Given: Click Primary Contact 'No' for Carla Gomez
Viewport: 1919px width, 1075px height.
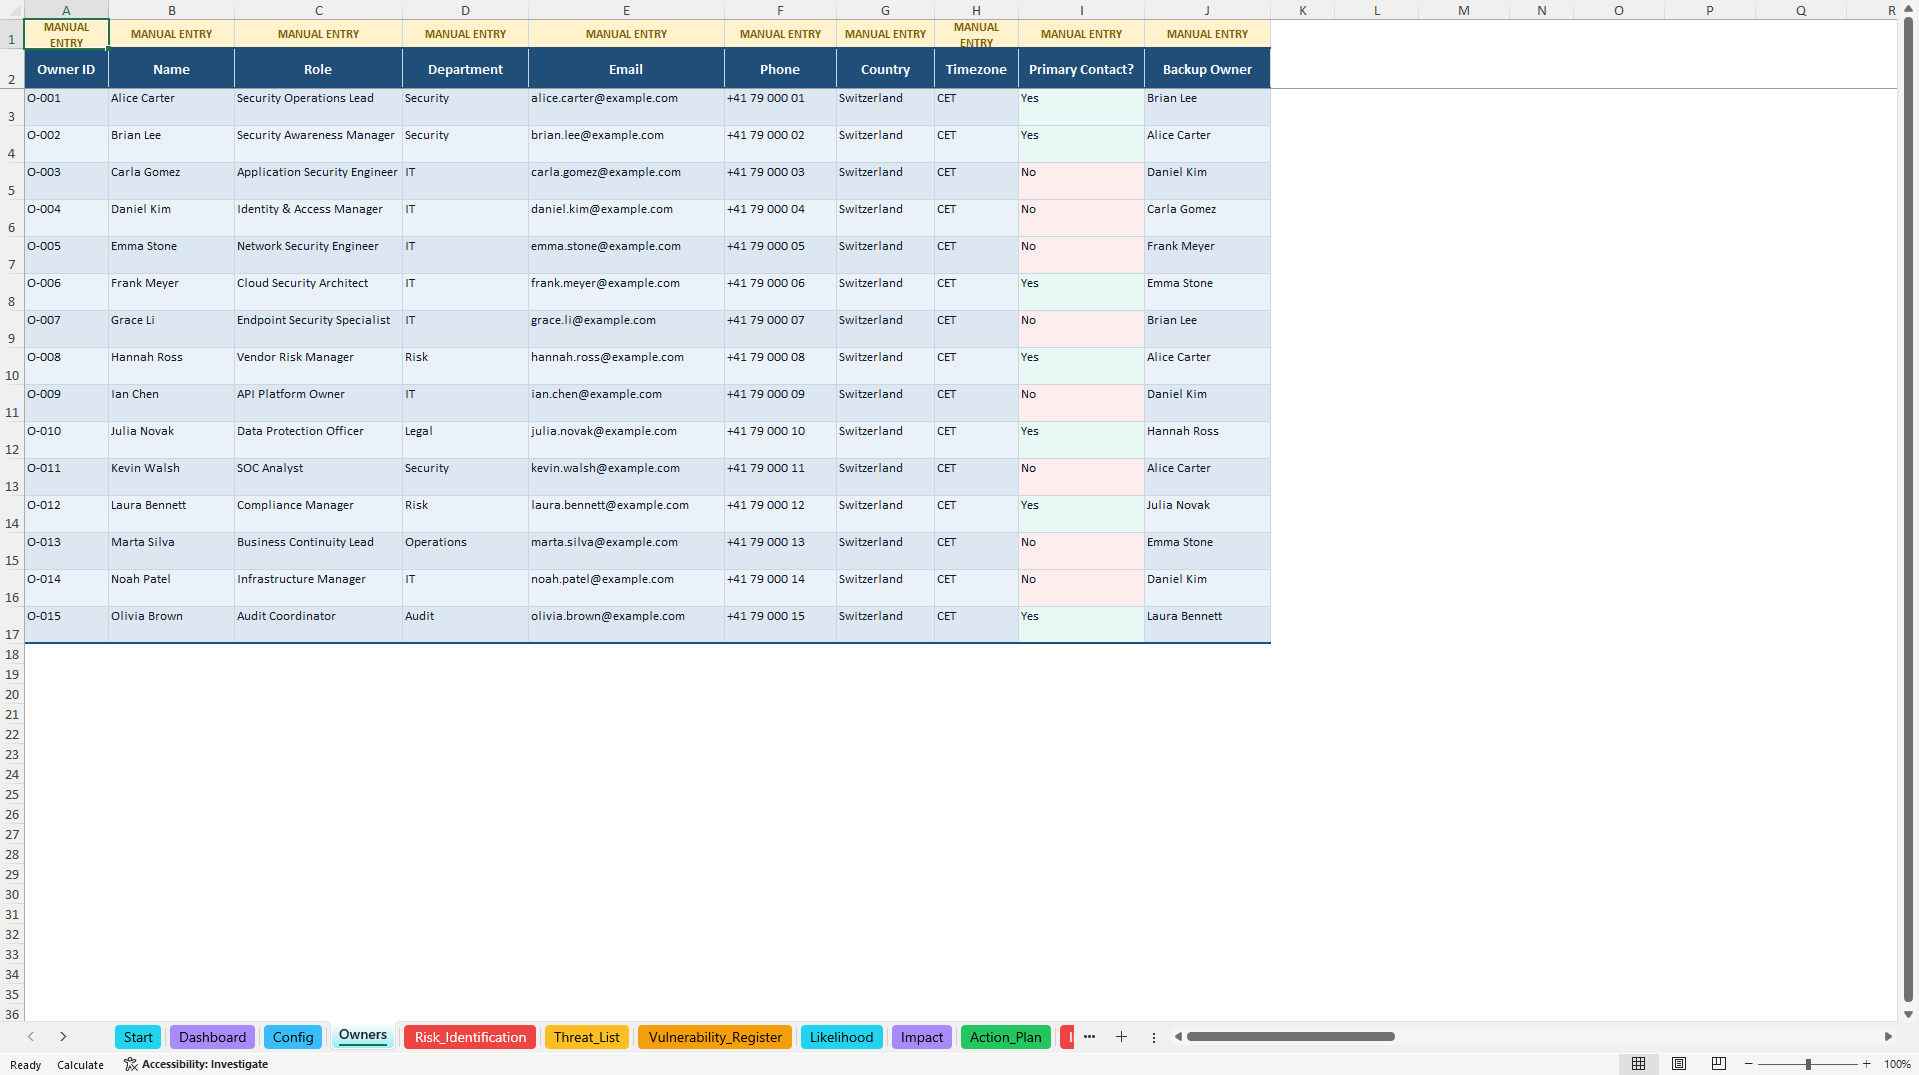Looking at the screenshot, I should pyautogui.click(x=1081, y=181).
